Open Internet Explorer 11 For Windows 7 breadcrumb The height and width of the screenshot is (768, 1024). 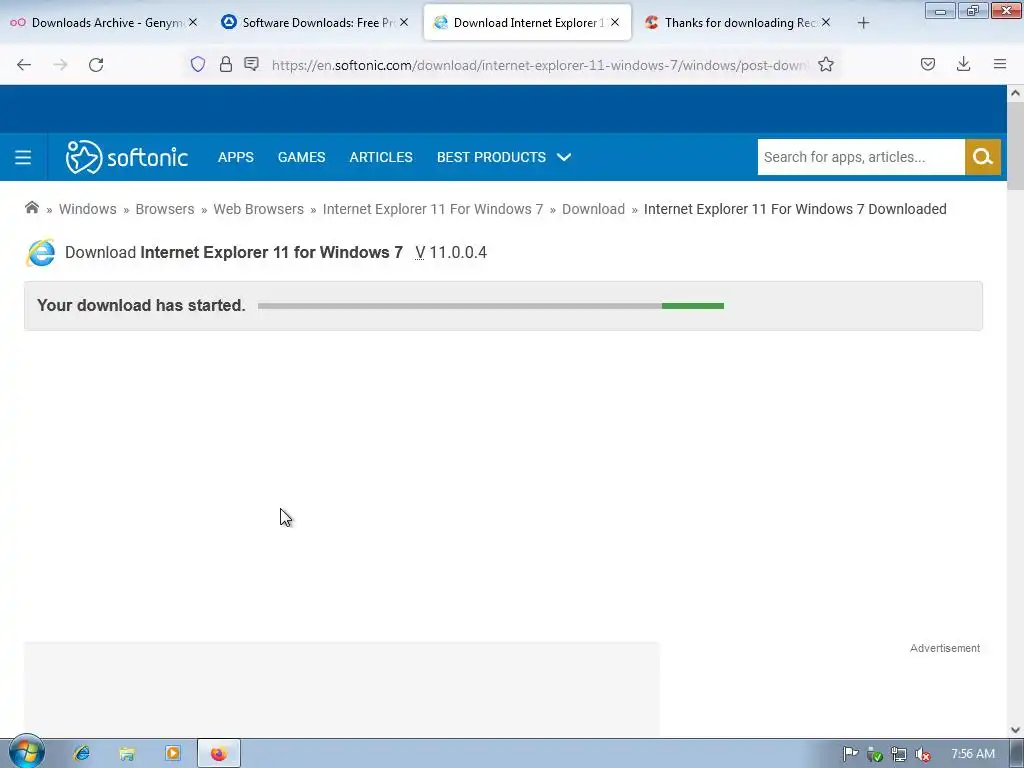point(432,209)
